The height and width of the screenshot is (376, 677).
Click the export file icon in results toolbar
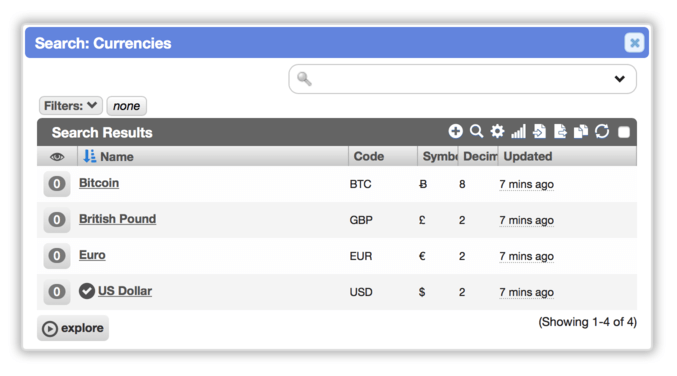tap(560, 131)
